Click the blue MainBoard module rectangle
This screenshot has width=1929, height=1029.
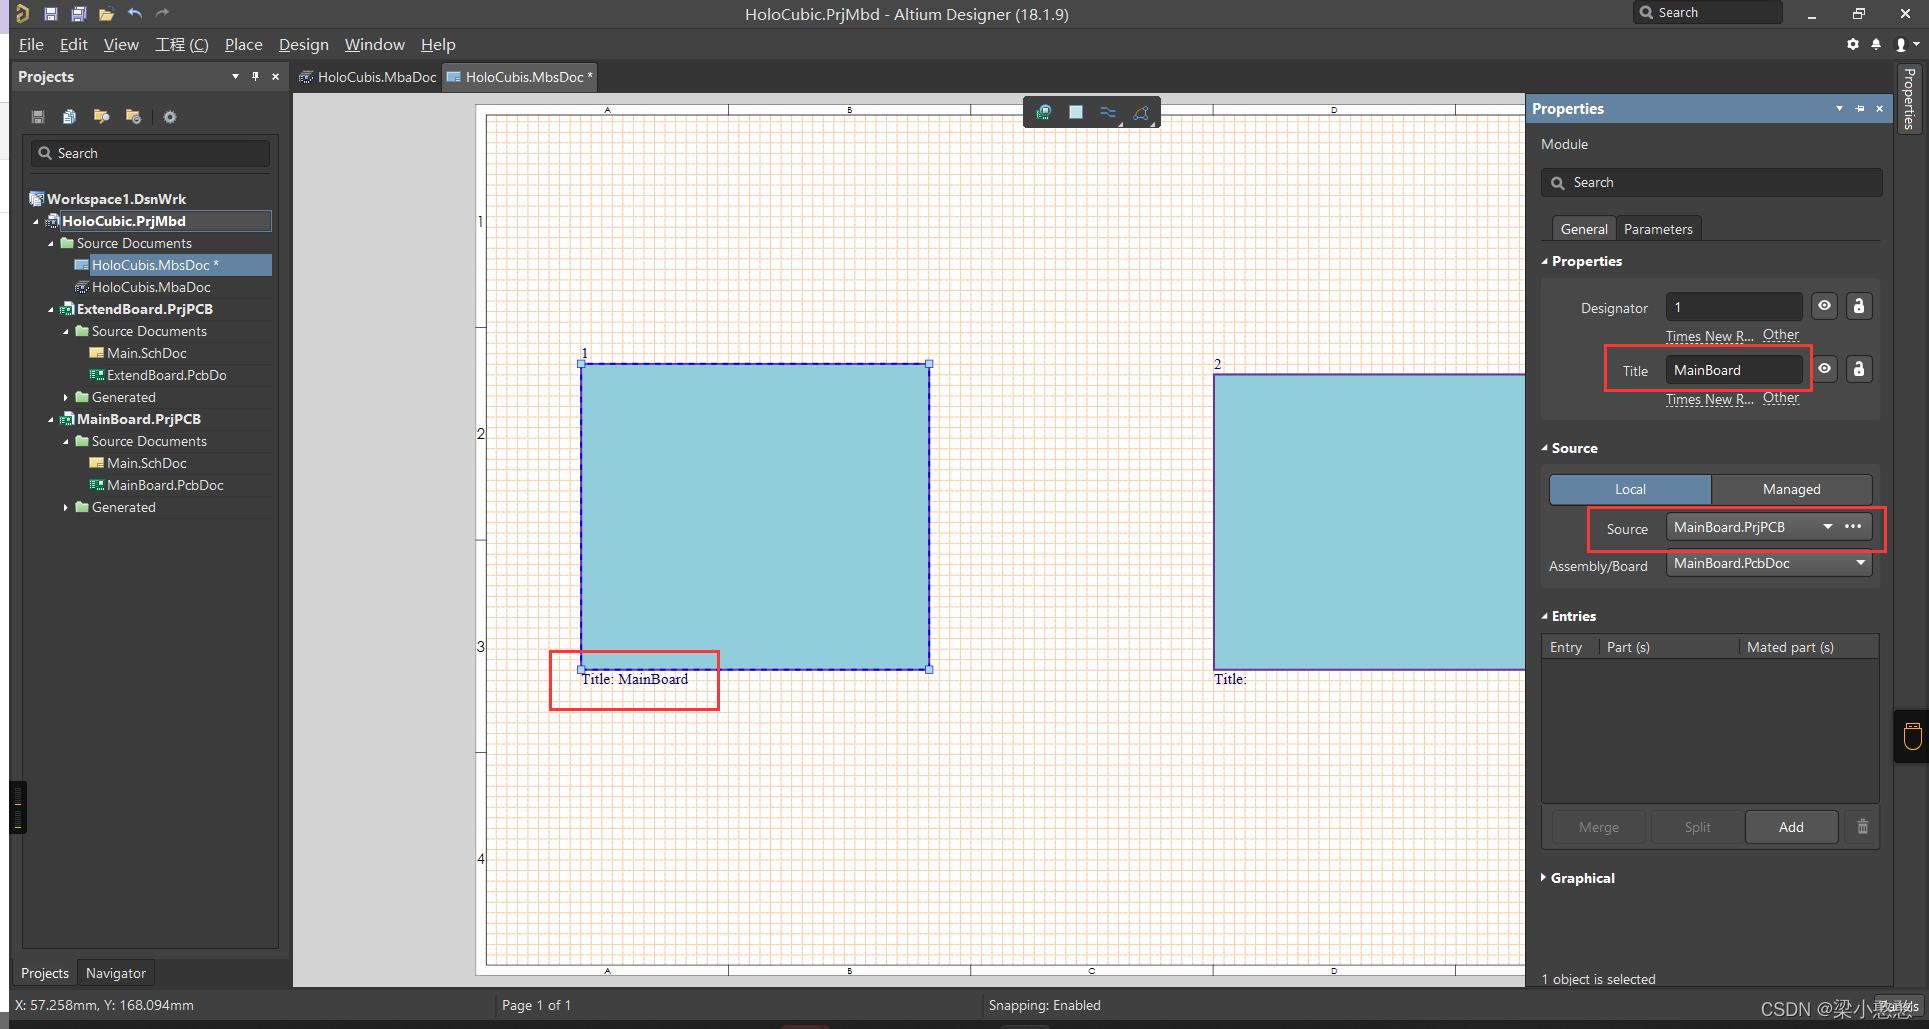[x=754, y=516]
